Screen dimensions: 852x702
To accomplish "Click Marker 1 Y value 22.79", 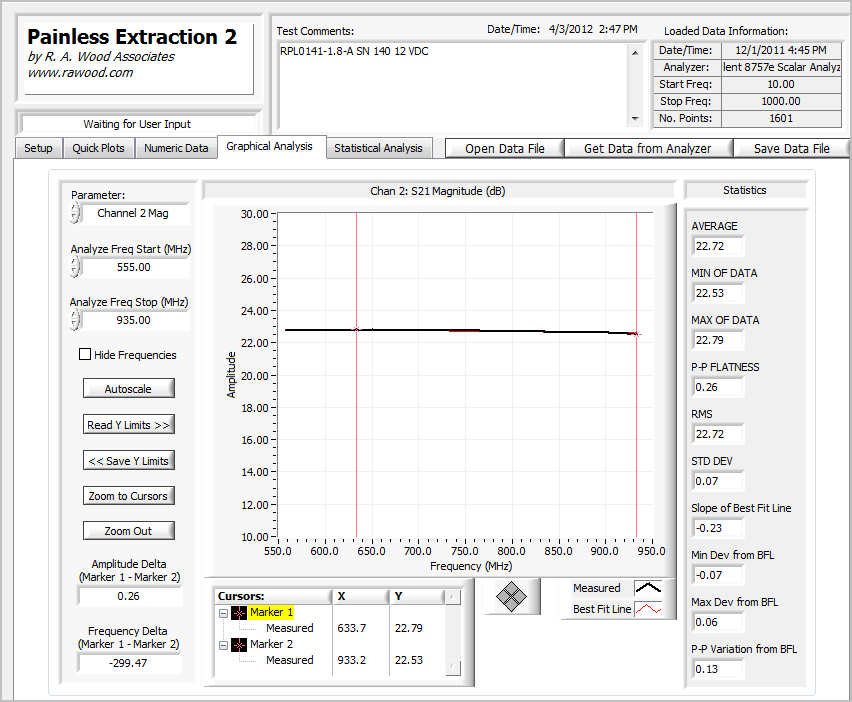I will pyautogui.click(x=409, y=628).
